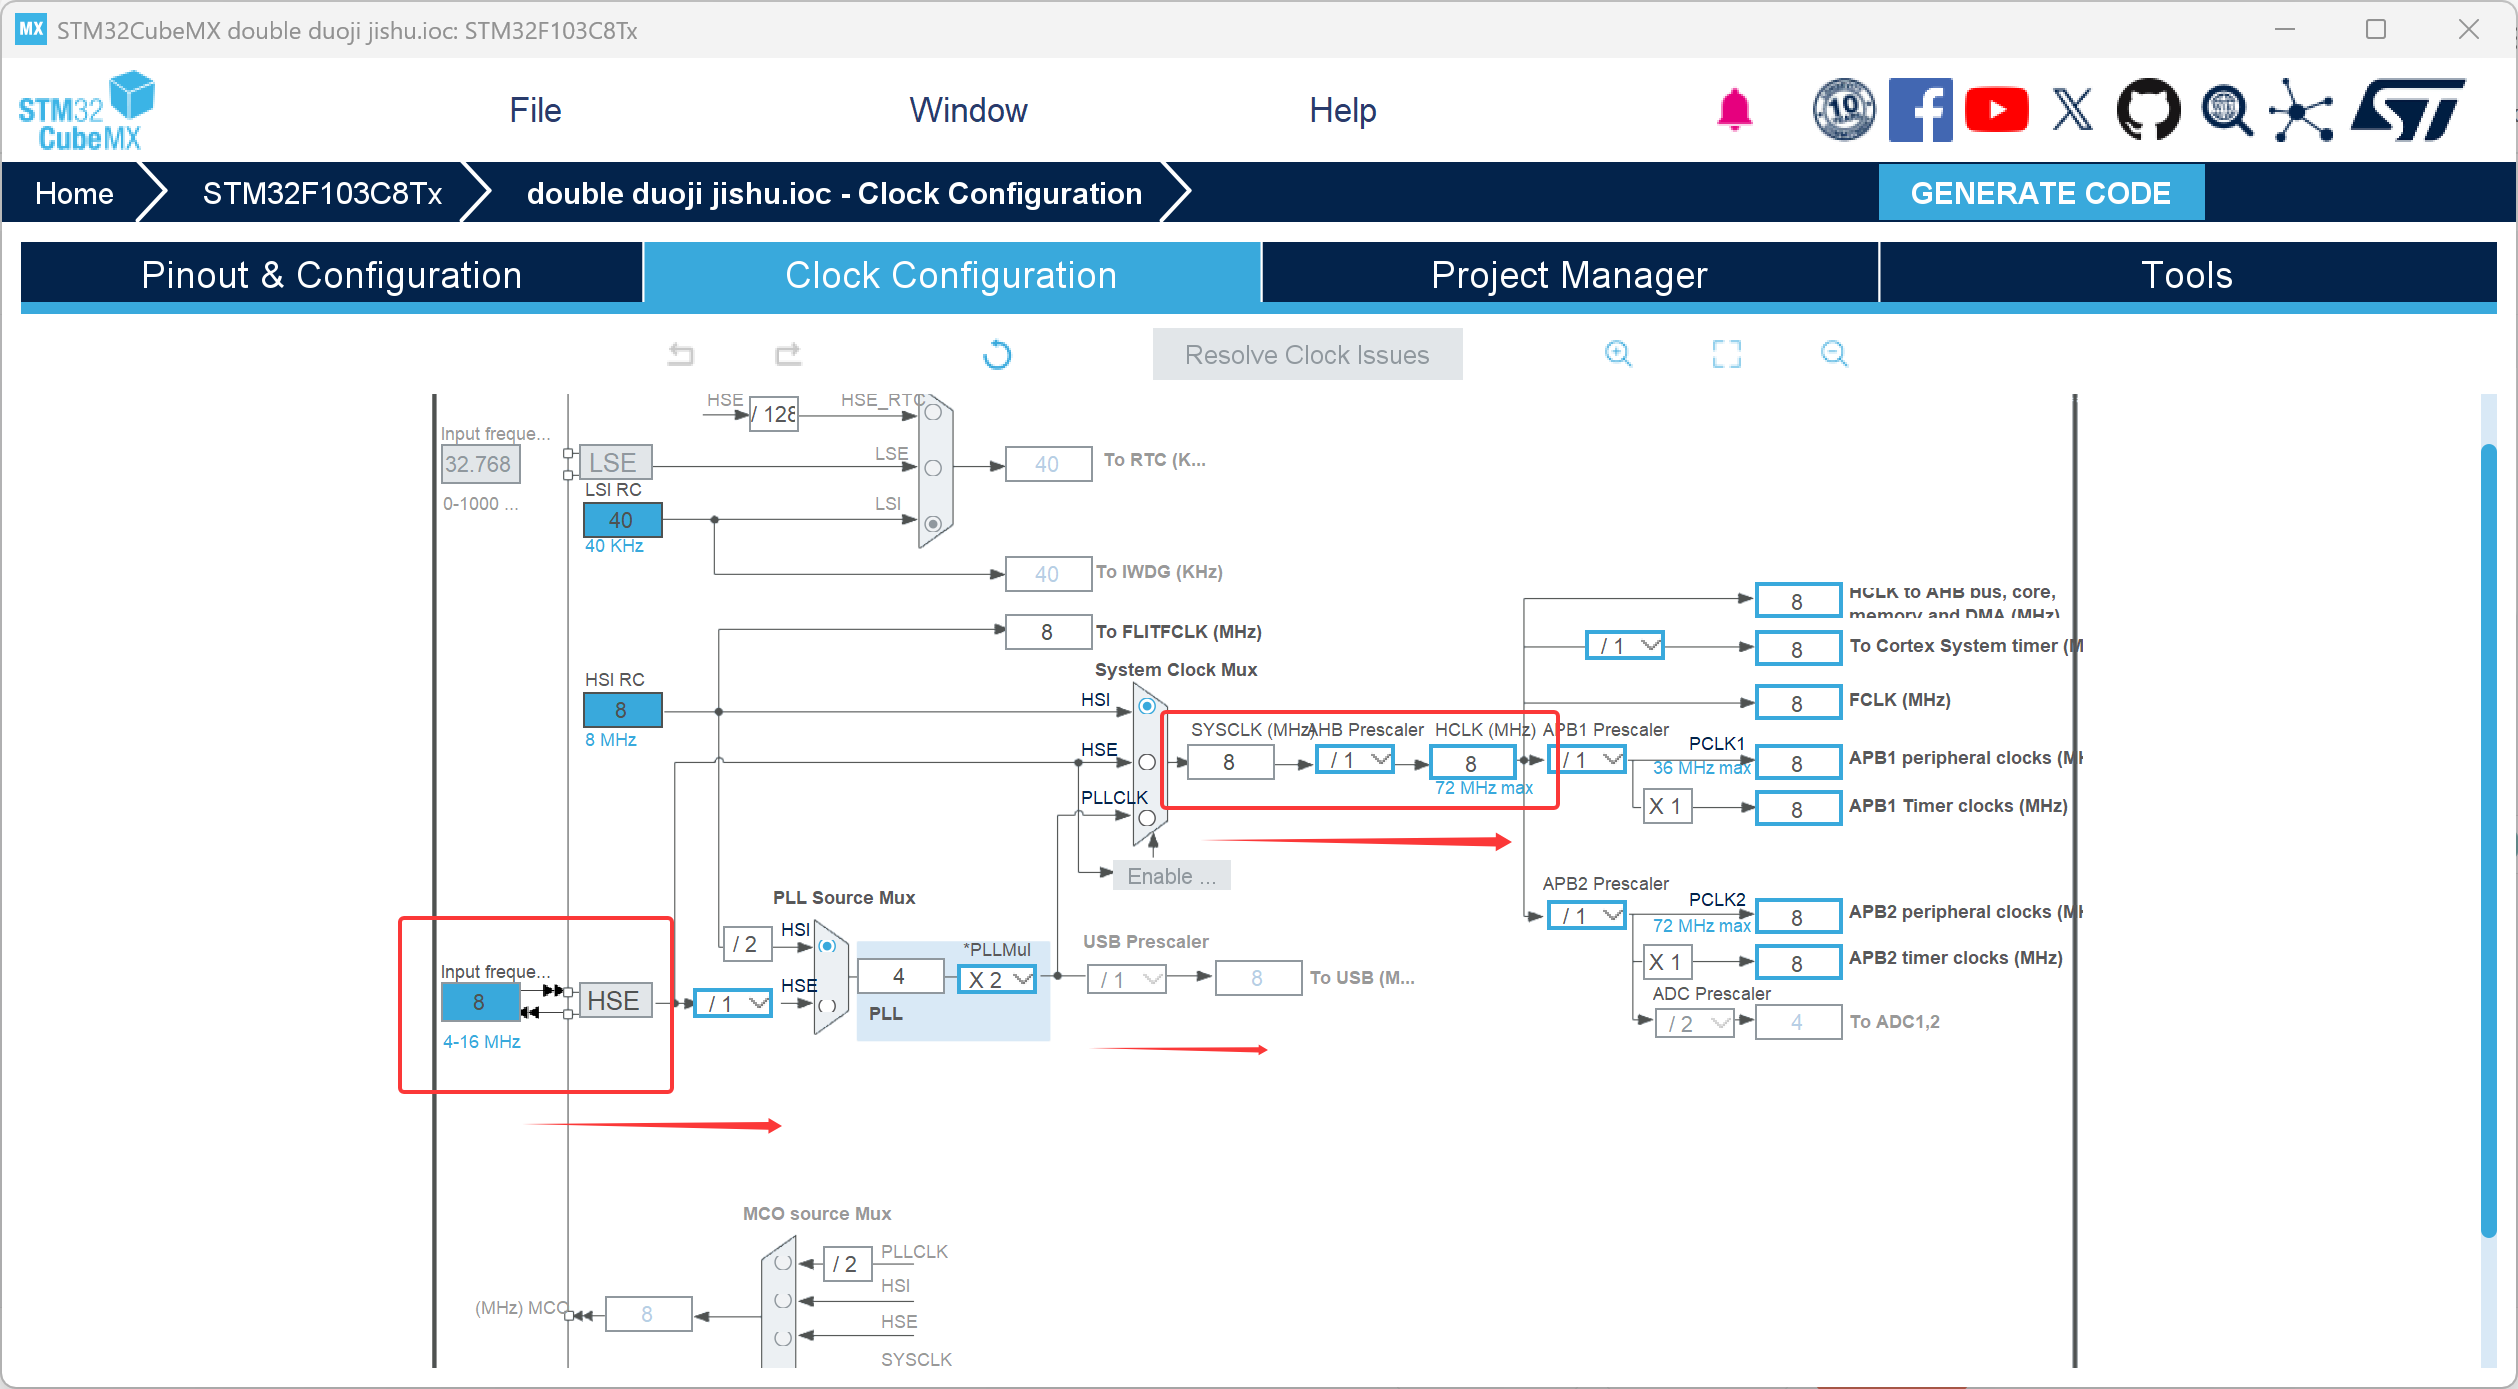Viewport: 2518px width, 1389px height.
Task: Select HSE in System Clock Mux
Action: click(x=1147, y=762)
